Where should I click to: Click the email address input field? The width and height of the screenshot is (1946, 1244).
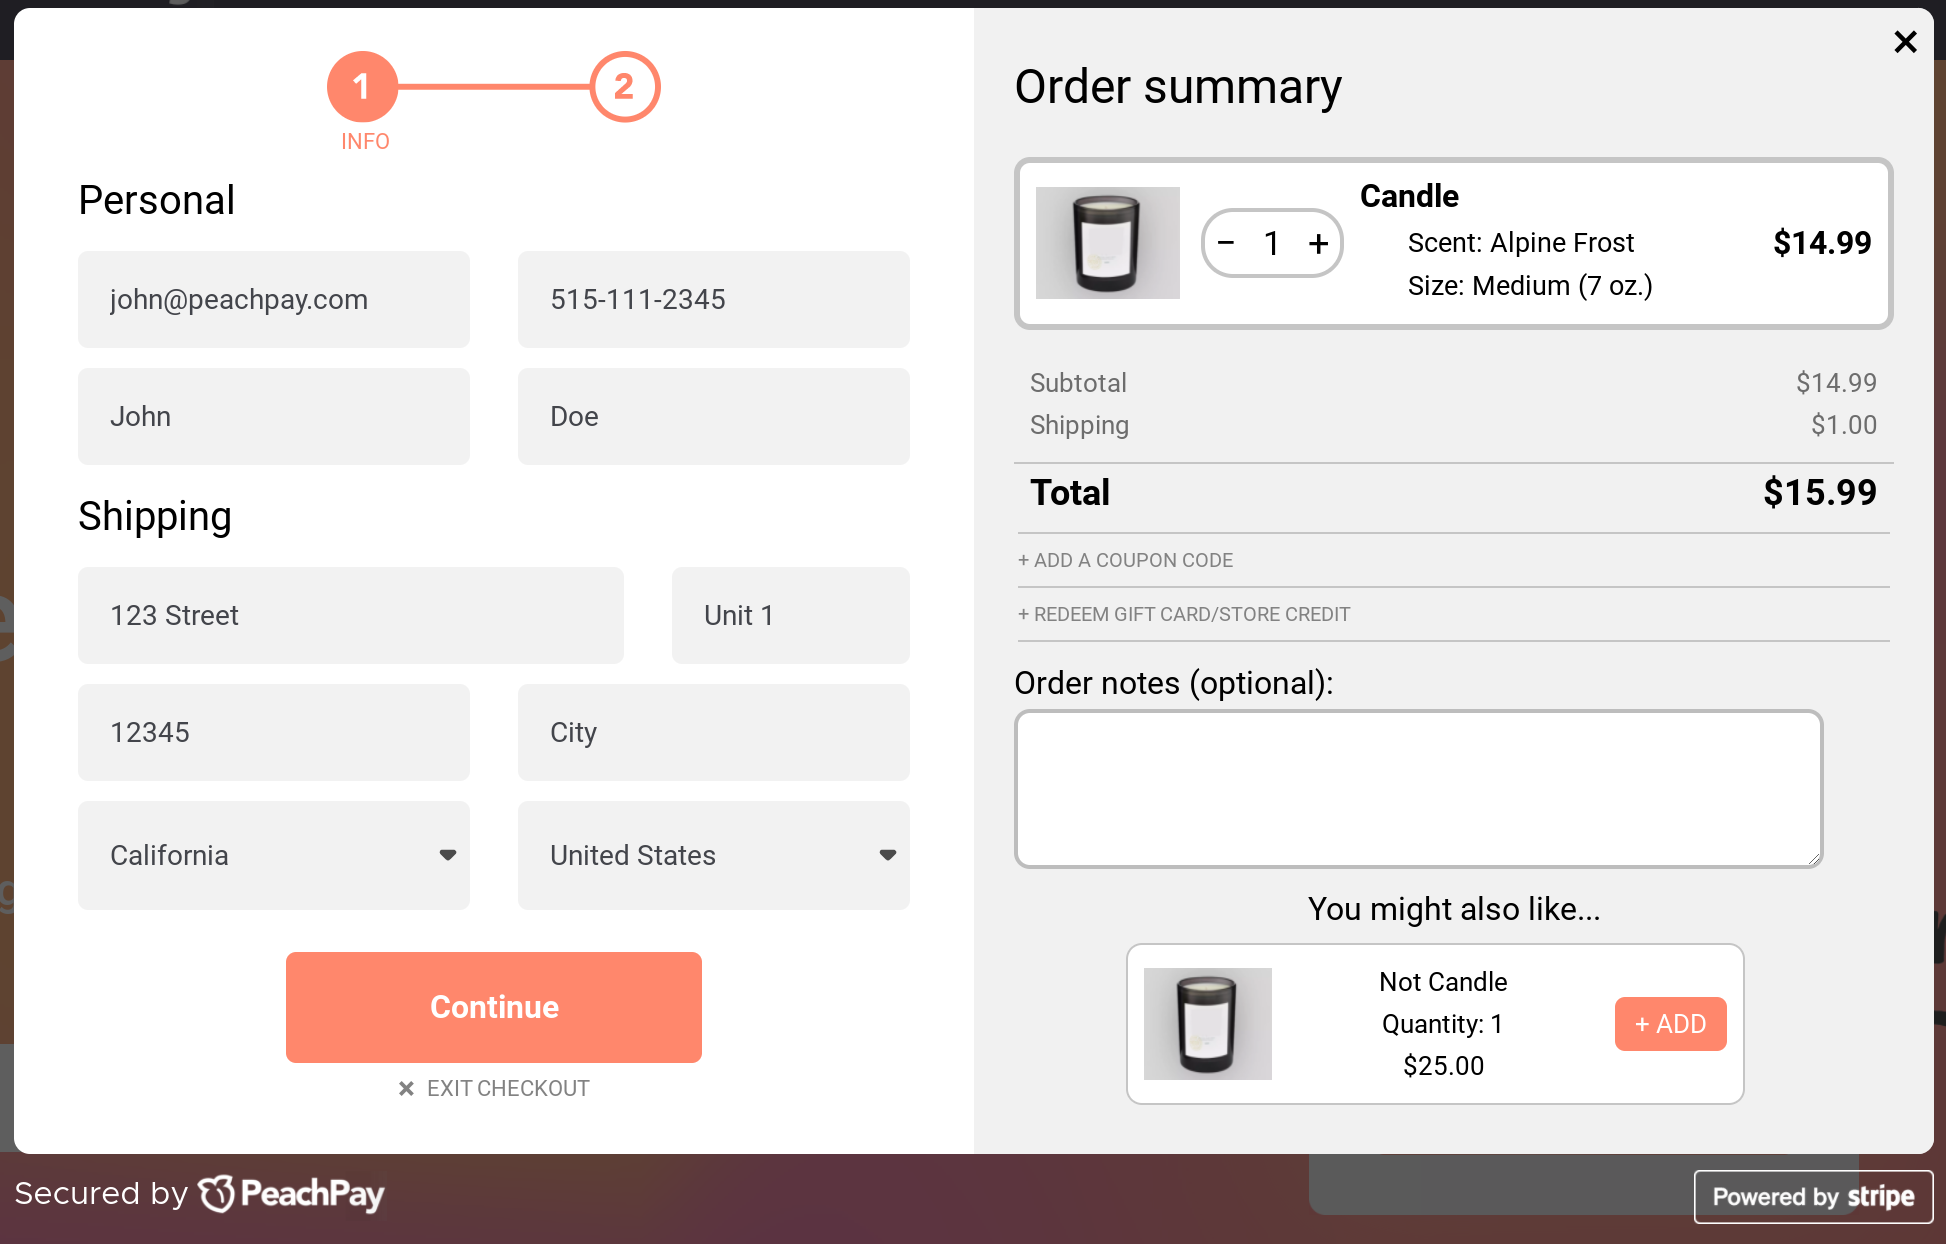274,299
